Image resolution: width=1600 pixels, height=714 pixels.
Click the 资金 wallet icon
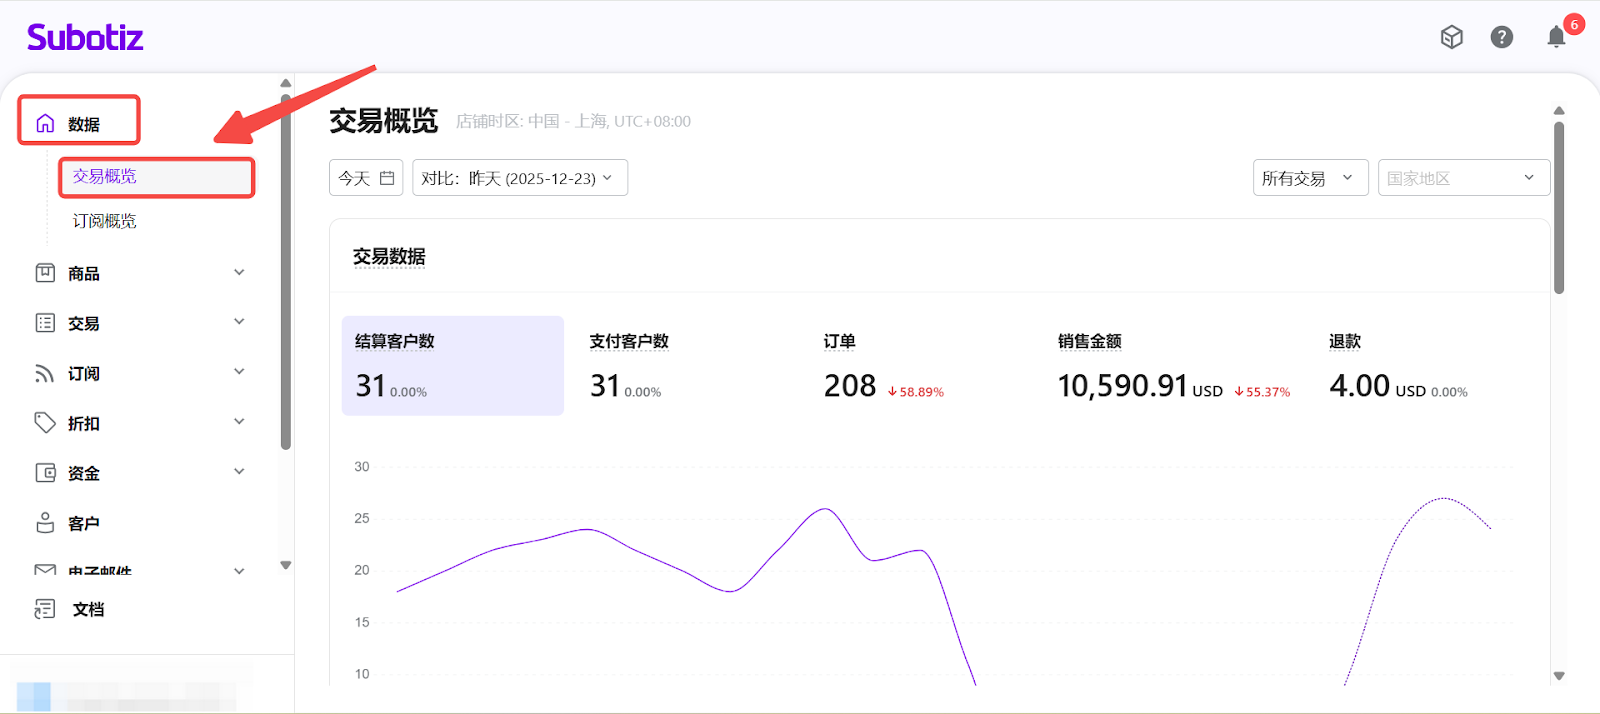[45, 473]
